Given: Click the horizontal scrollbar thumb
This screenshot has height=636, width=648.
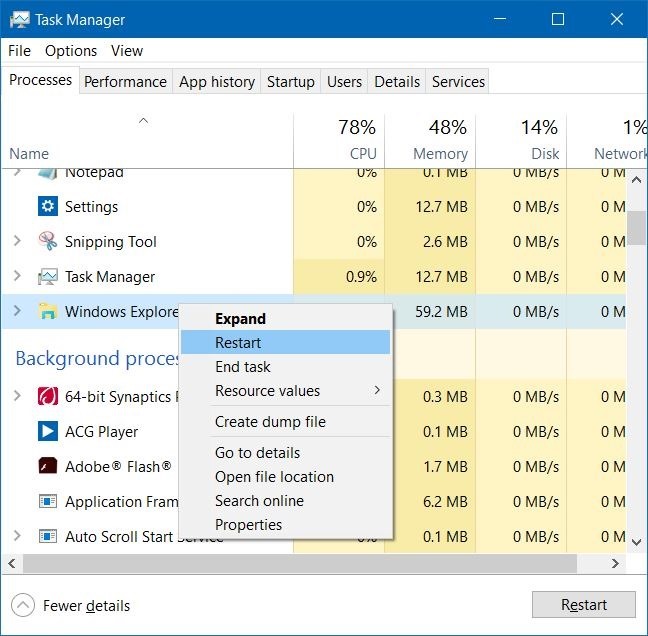Looking at the screenshot, I should point(300,563).
